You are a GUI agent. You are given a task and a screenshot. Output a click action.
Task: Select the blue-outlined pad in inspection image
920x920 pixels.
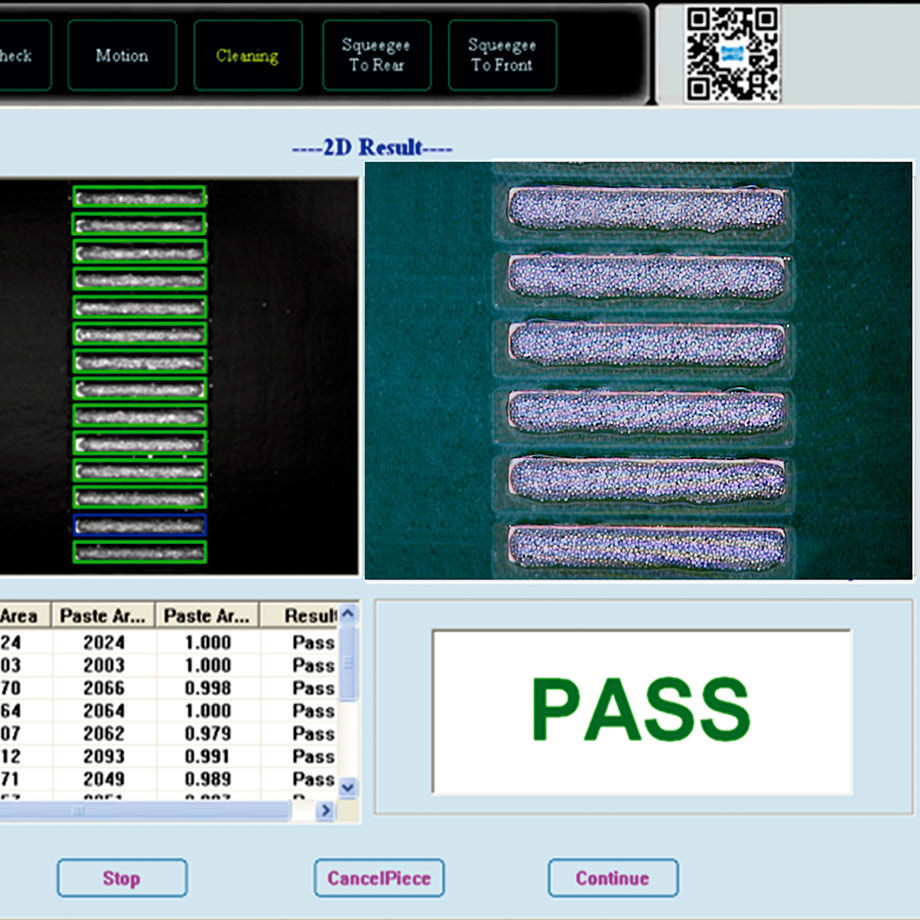(140, 524)
